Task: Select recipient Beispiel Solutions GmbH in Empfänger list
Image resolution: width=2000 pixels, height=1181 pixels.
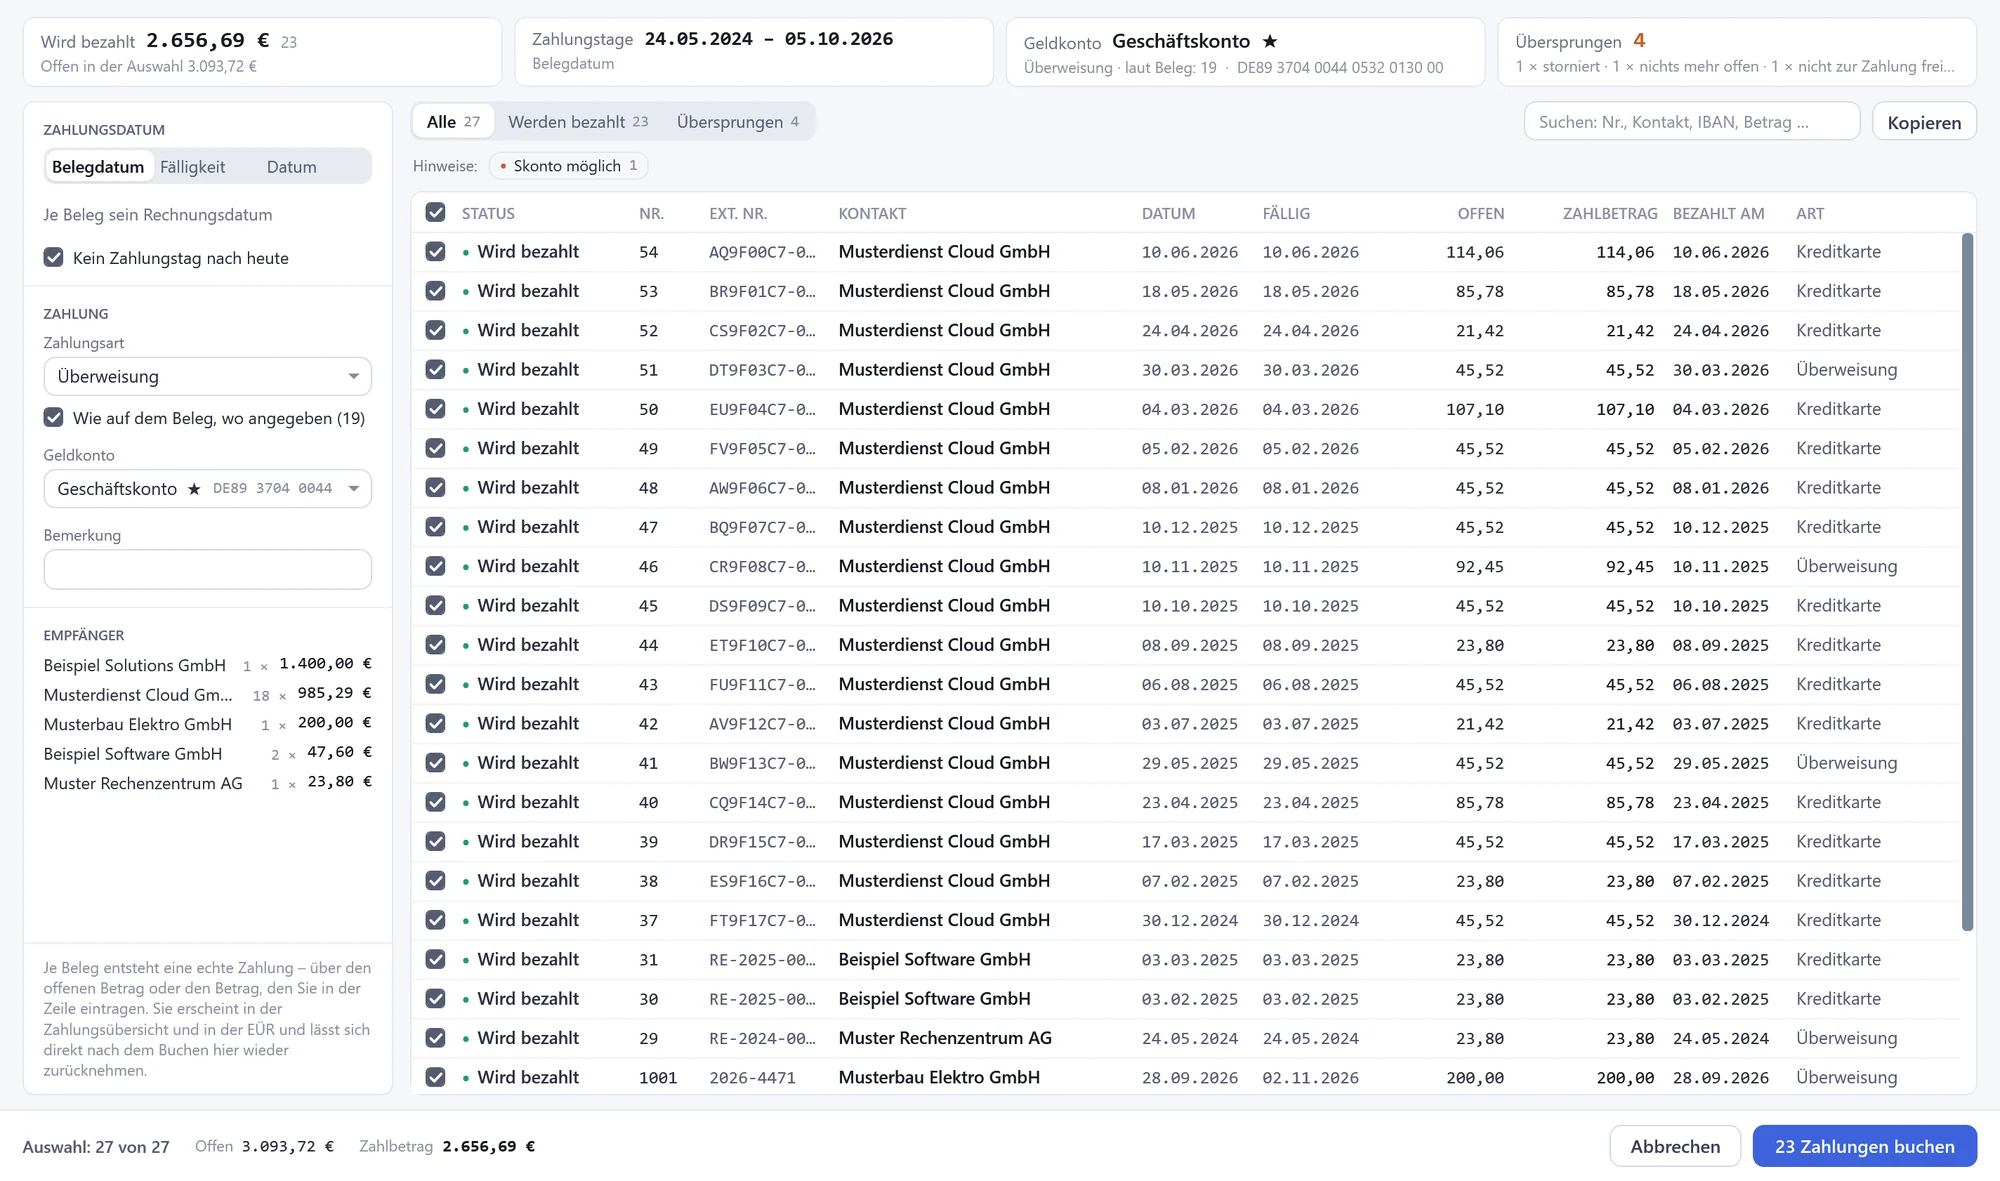Action: 207,665
